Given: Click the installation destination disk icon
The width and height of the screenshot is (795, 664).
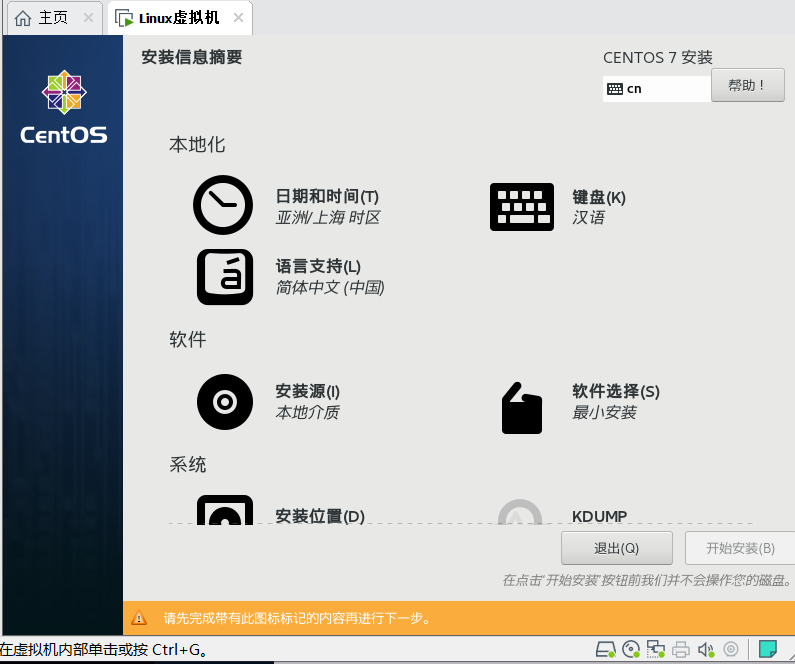Looking at the screenshot, I should click(x=224, y=511).
